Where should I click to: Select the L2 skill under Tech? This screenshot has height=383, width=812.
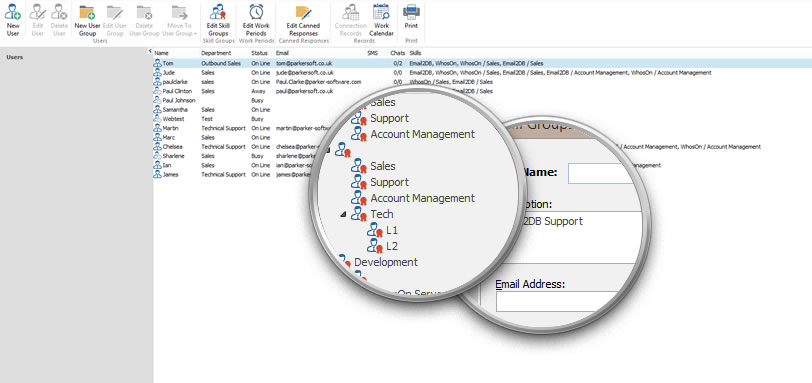tap(392, 246)
